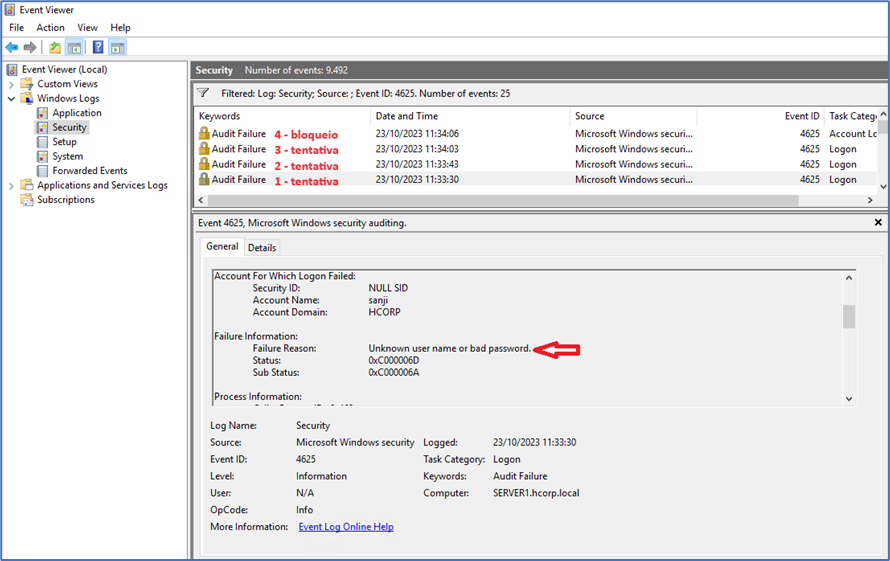Screen dimensions: 890x561
Task: Open the Event Log Online Help link
Action: pyautogui.click(x=345, y=527)
